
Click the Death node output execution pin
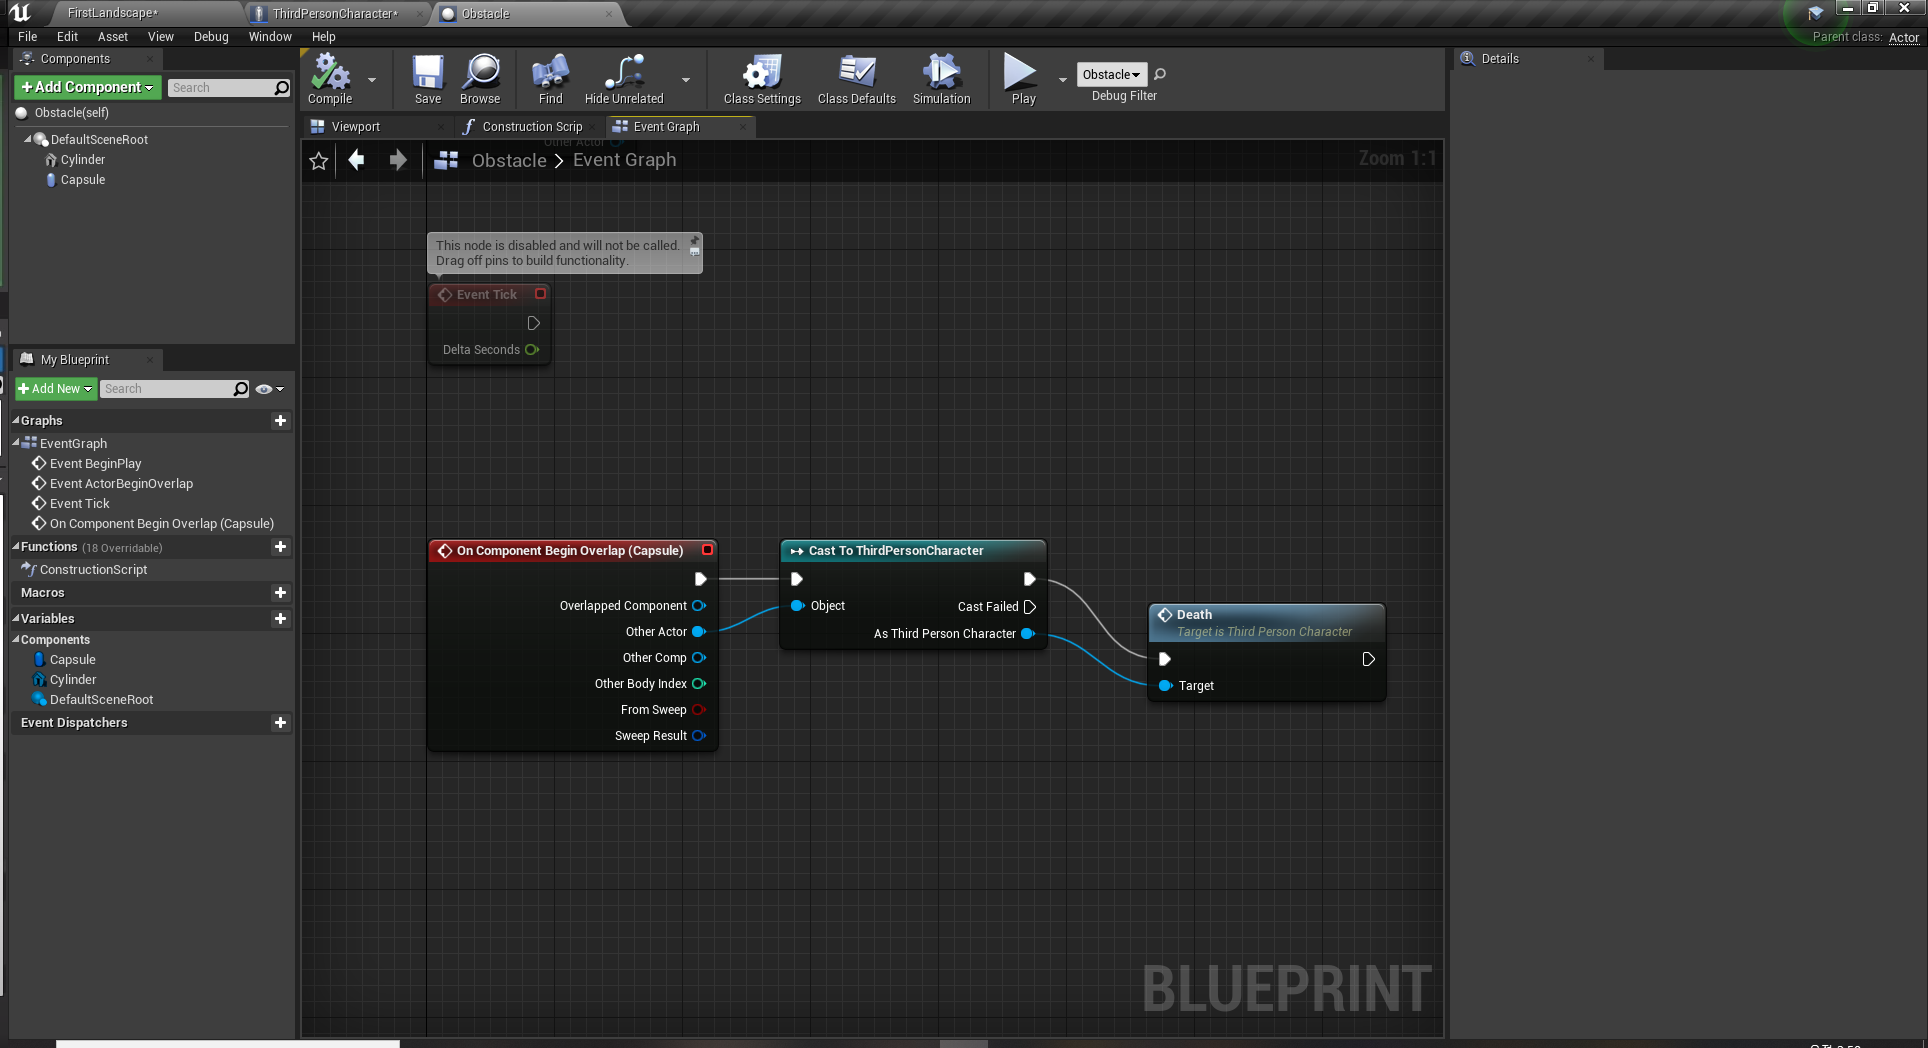[1368, 659]
